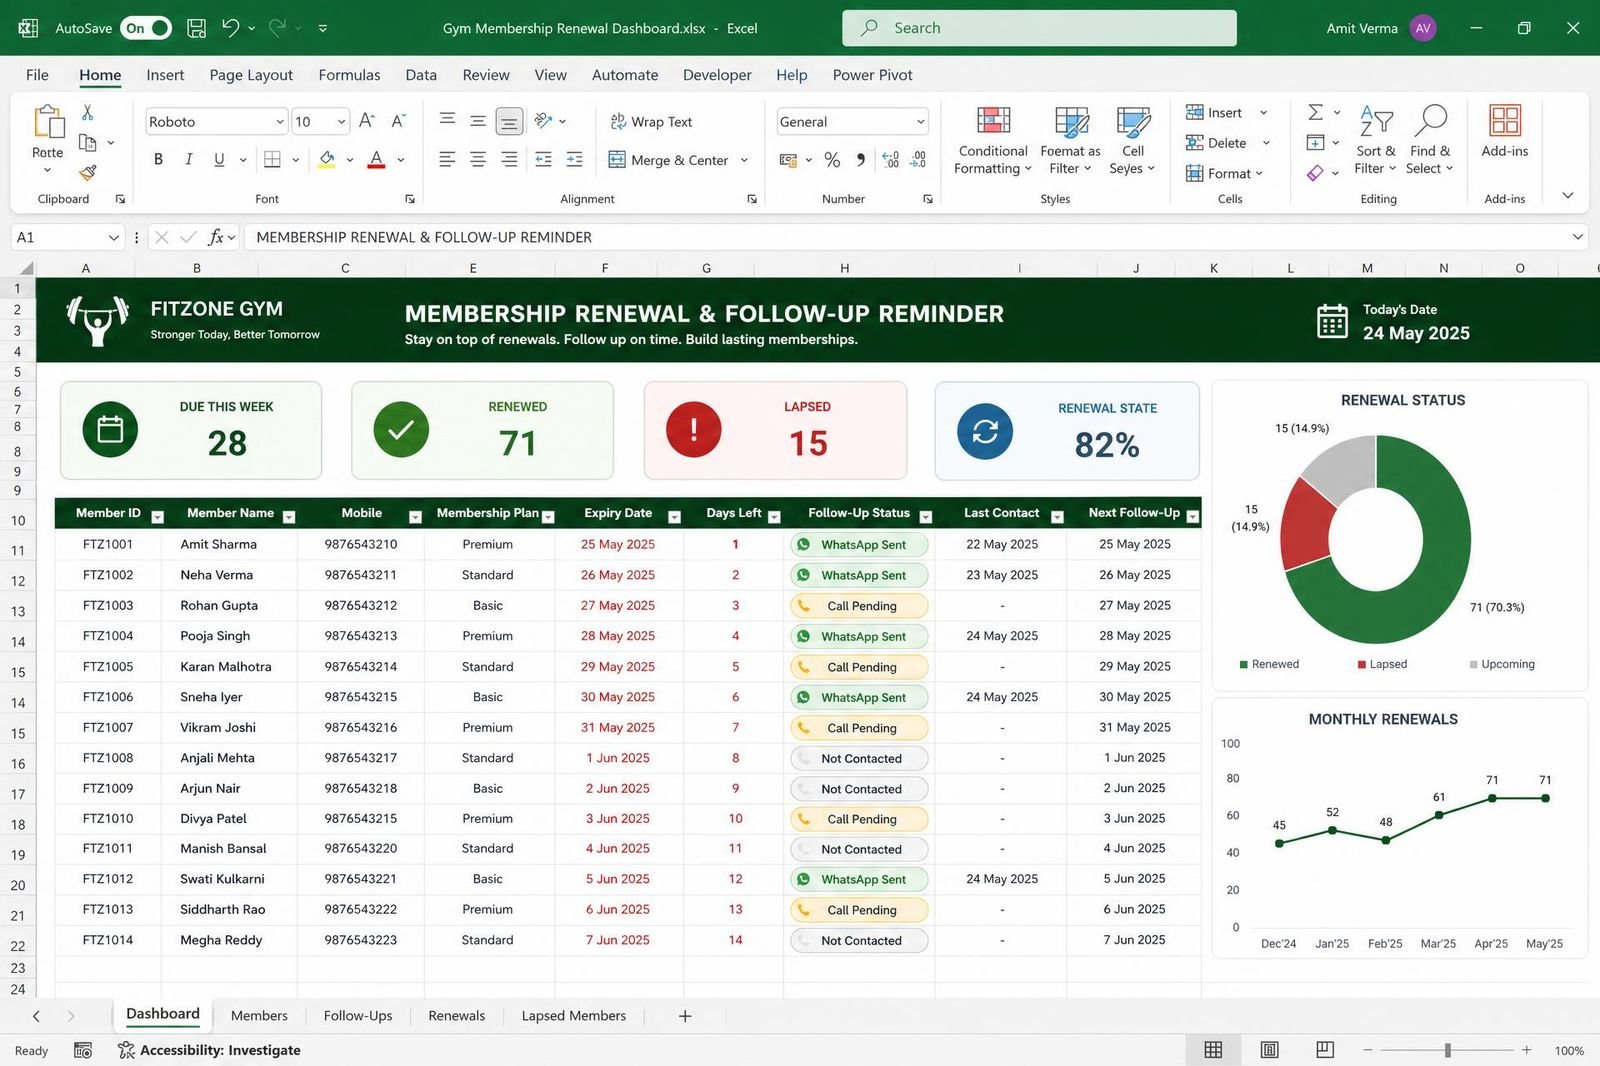1600x1066 pixels.
Task: Toggle the AutoSave switch
Action: [x=146, y=28]
